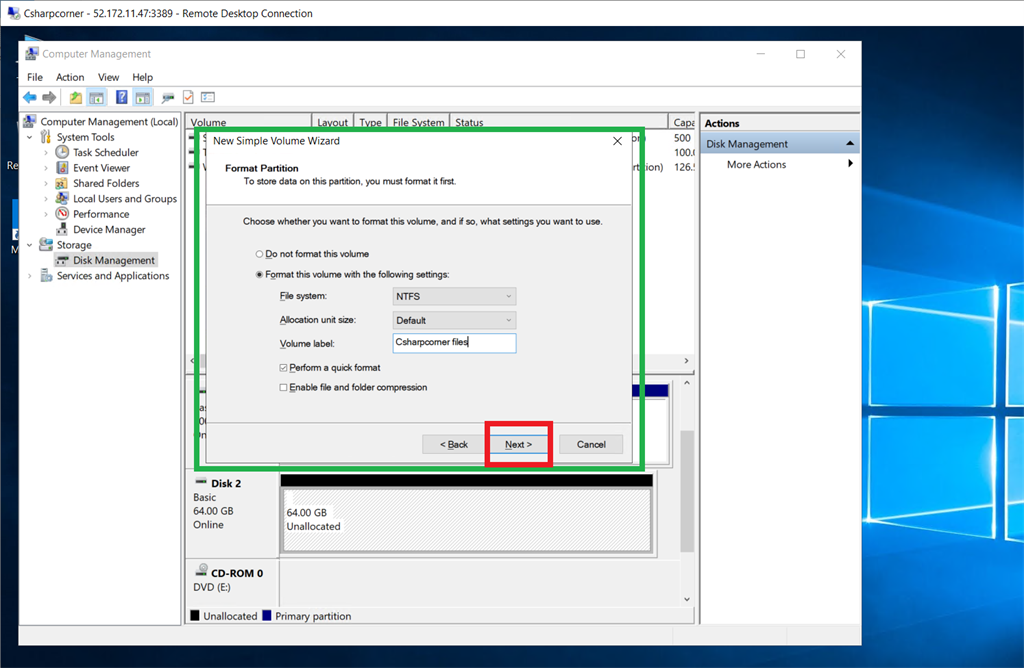
Task: Open Help via the blue question mark icon
Action: (x=122, y=97)
